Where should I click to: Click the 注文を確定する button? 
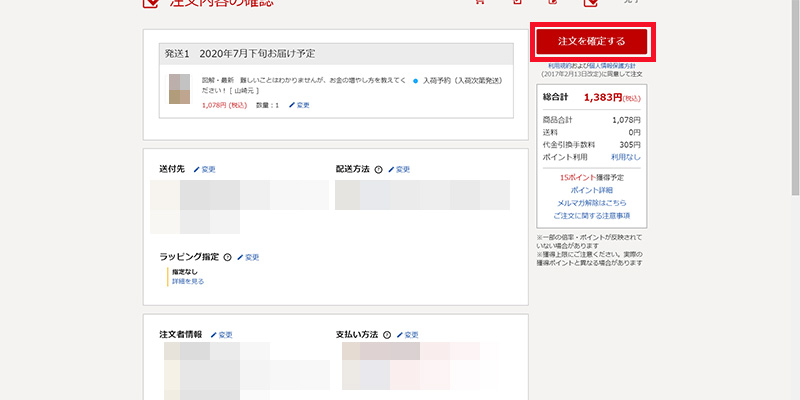point(592,41)
